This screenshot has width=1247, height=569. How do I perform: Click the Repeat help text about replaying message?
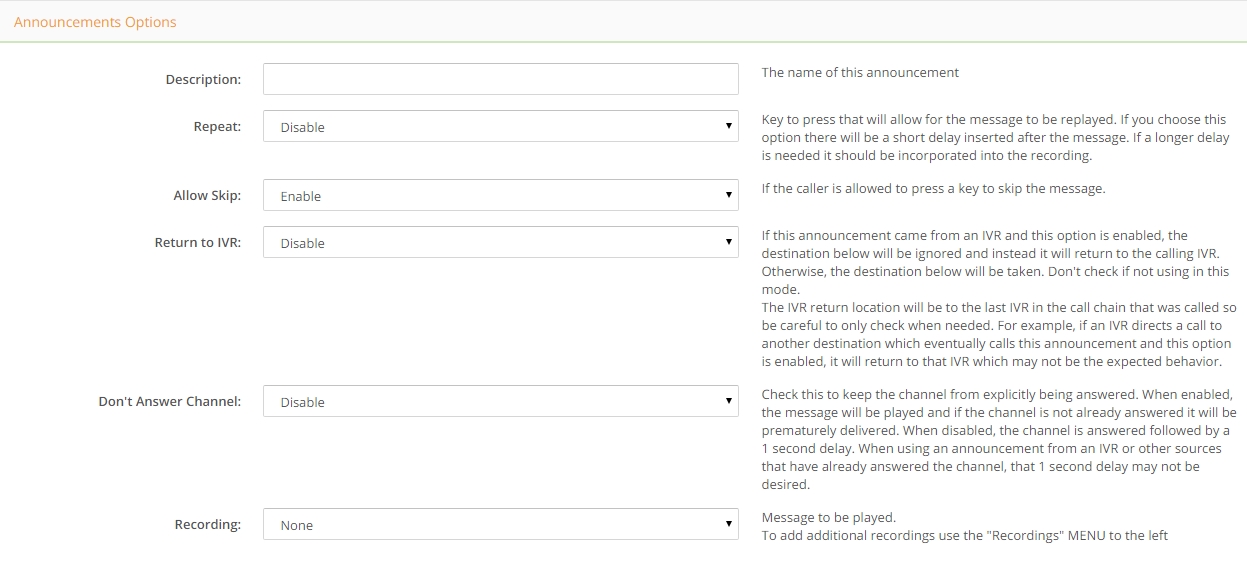[x=996, y=137]
